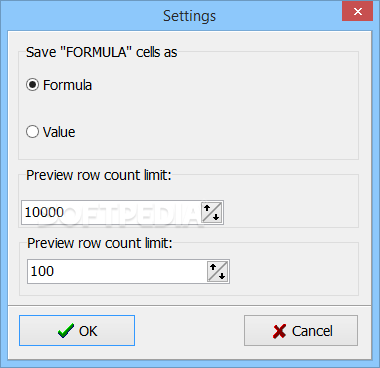Select the Value radio button
The image size is (380, 368).
tap(32, 132)
